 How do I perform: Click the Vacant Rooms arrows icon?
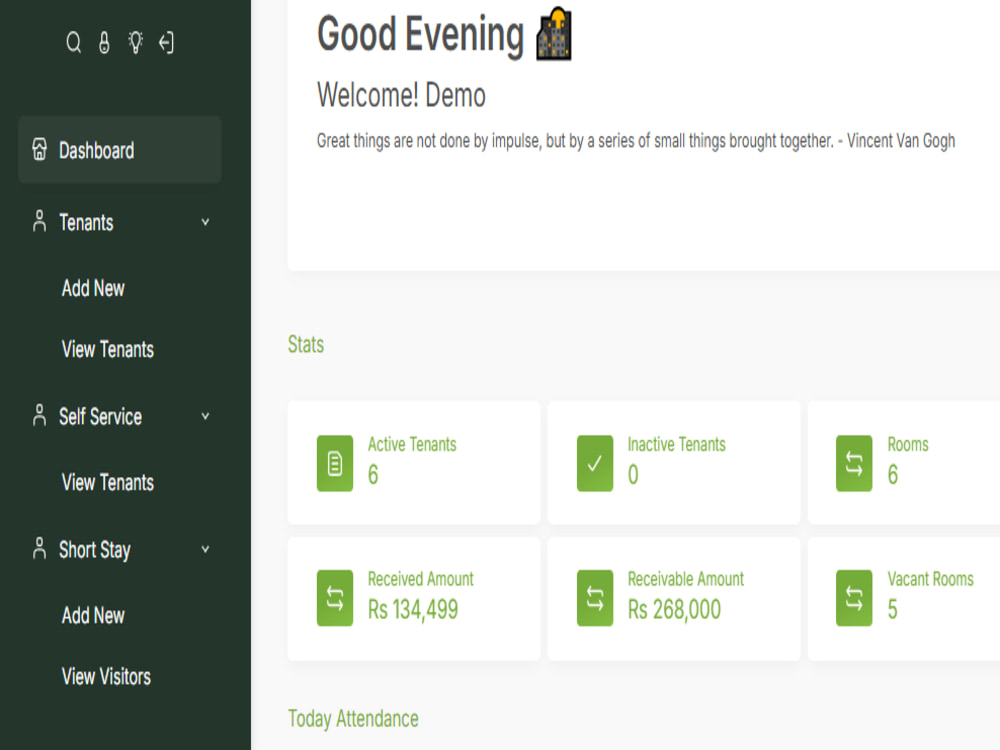coord(854,598)
